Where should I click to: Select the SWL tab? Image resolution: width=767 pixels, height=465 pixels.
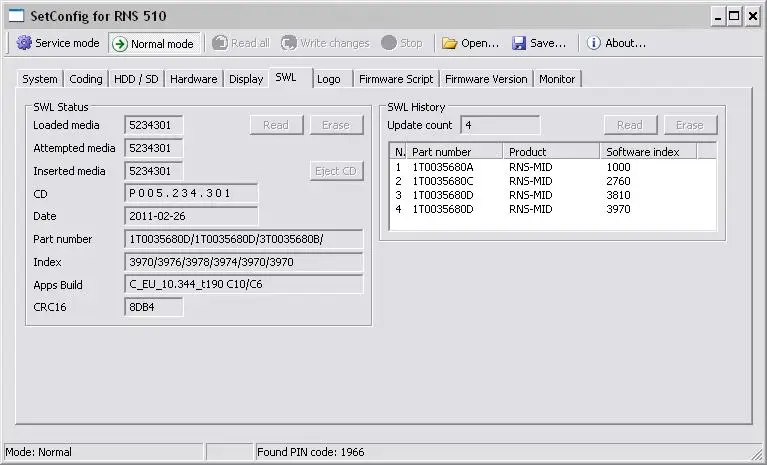pos(290,77)
